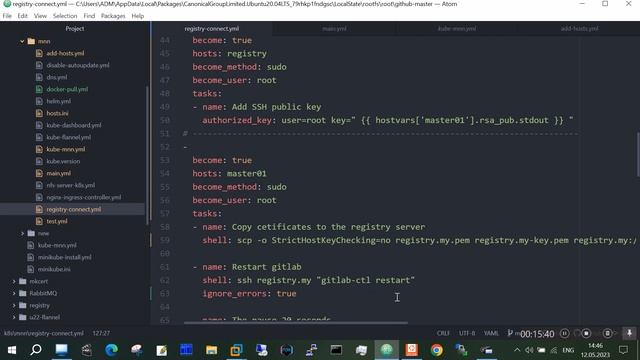The height and width of the screenshot is (360, 640).
Task: Click the RabbitMQ folder icon
Action: pos(23,293)
